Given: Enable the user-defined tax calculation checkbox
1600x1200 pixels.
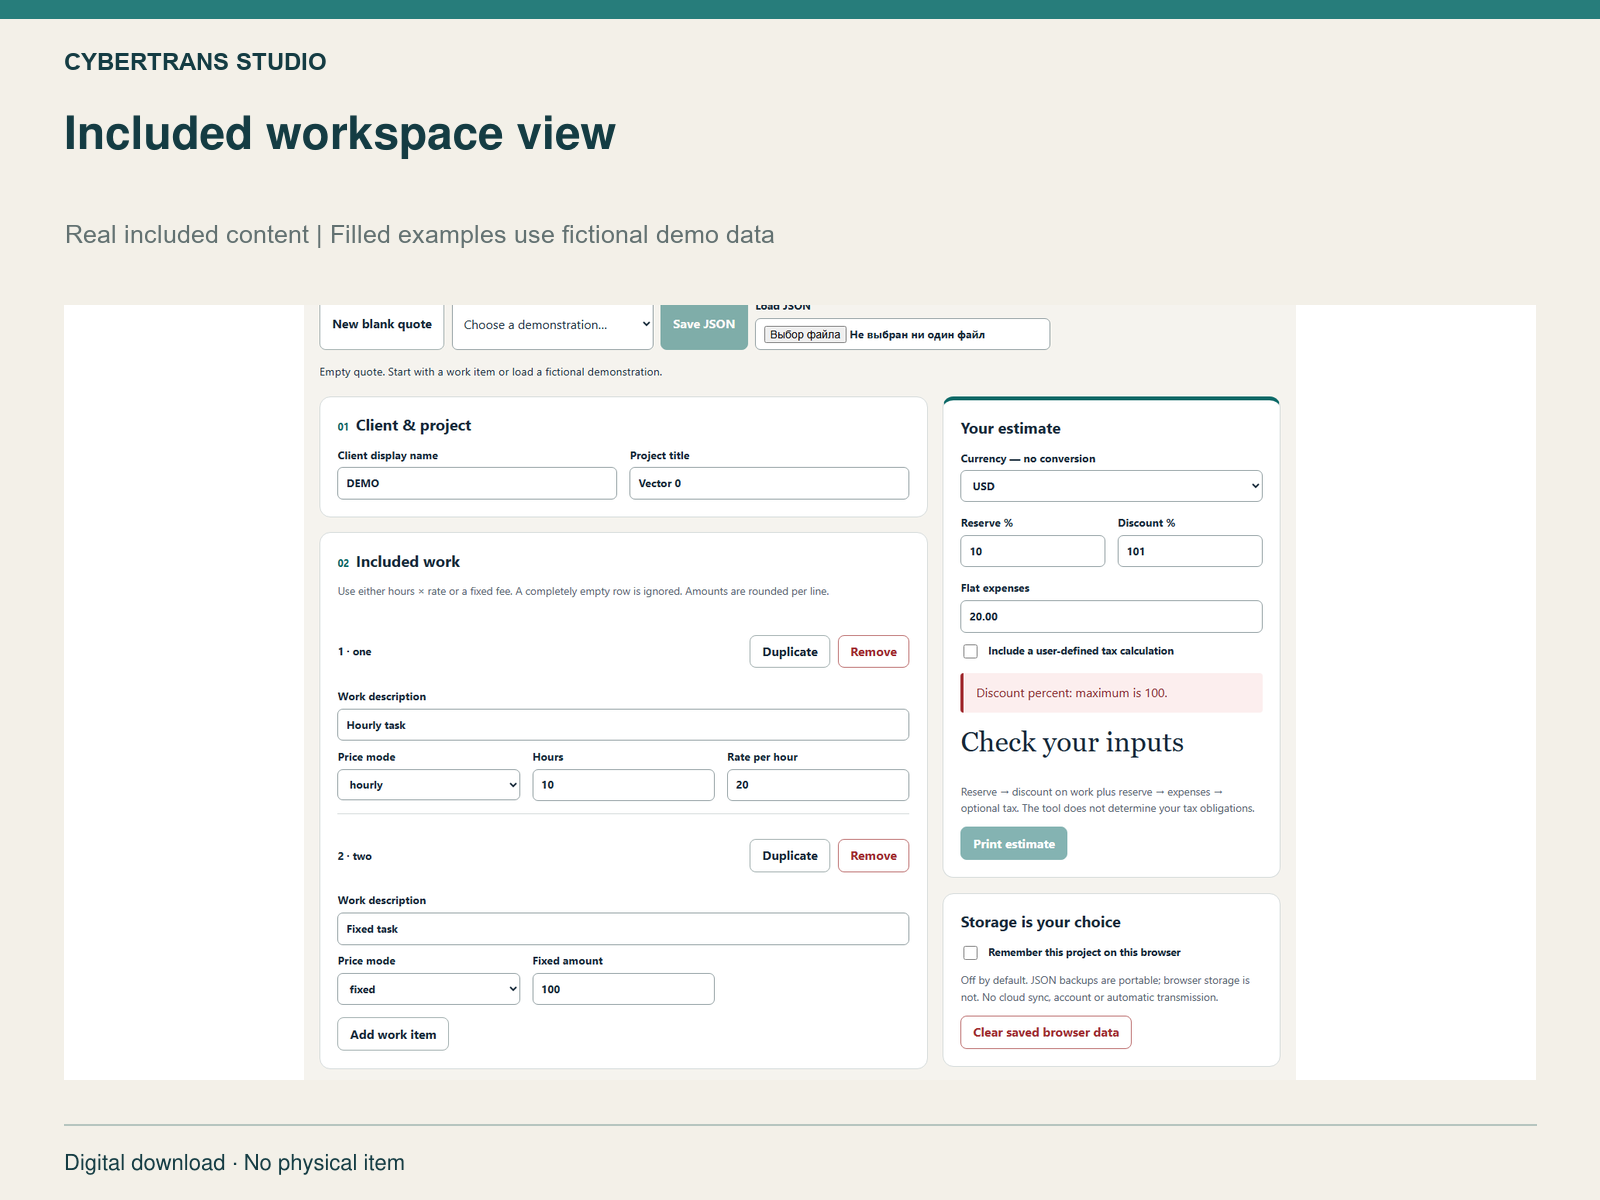Looking at the screenshot, I should point(970,652).
